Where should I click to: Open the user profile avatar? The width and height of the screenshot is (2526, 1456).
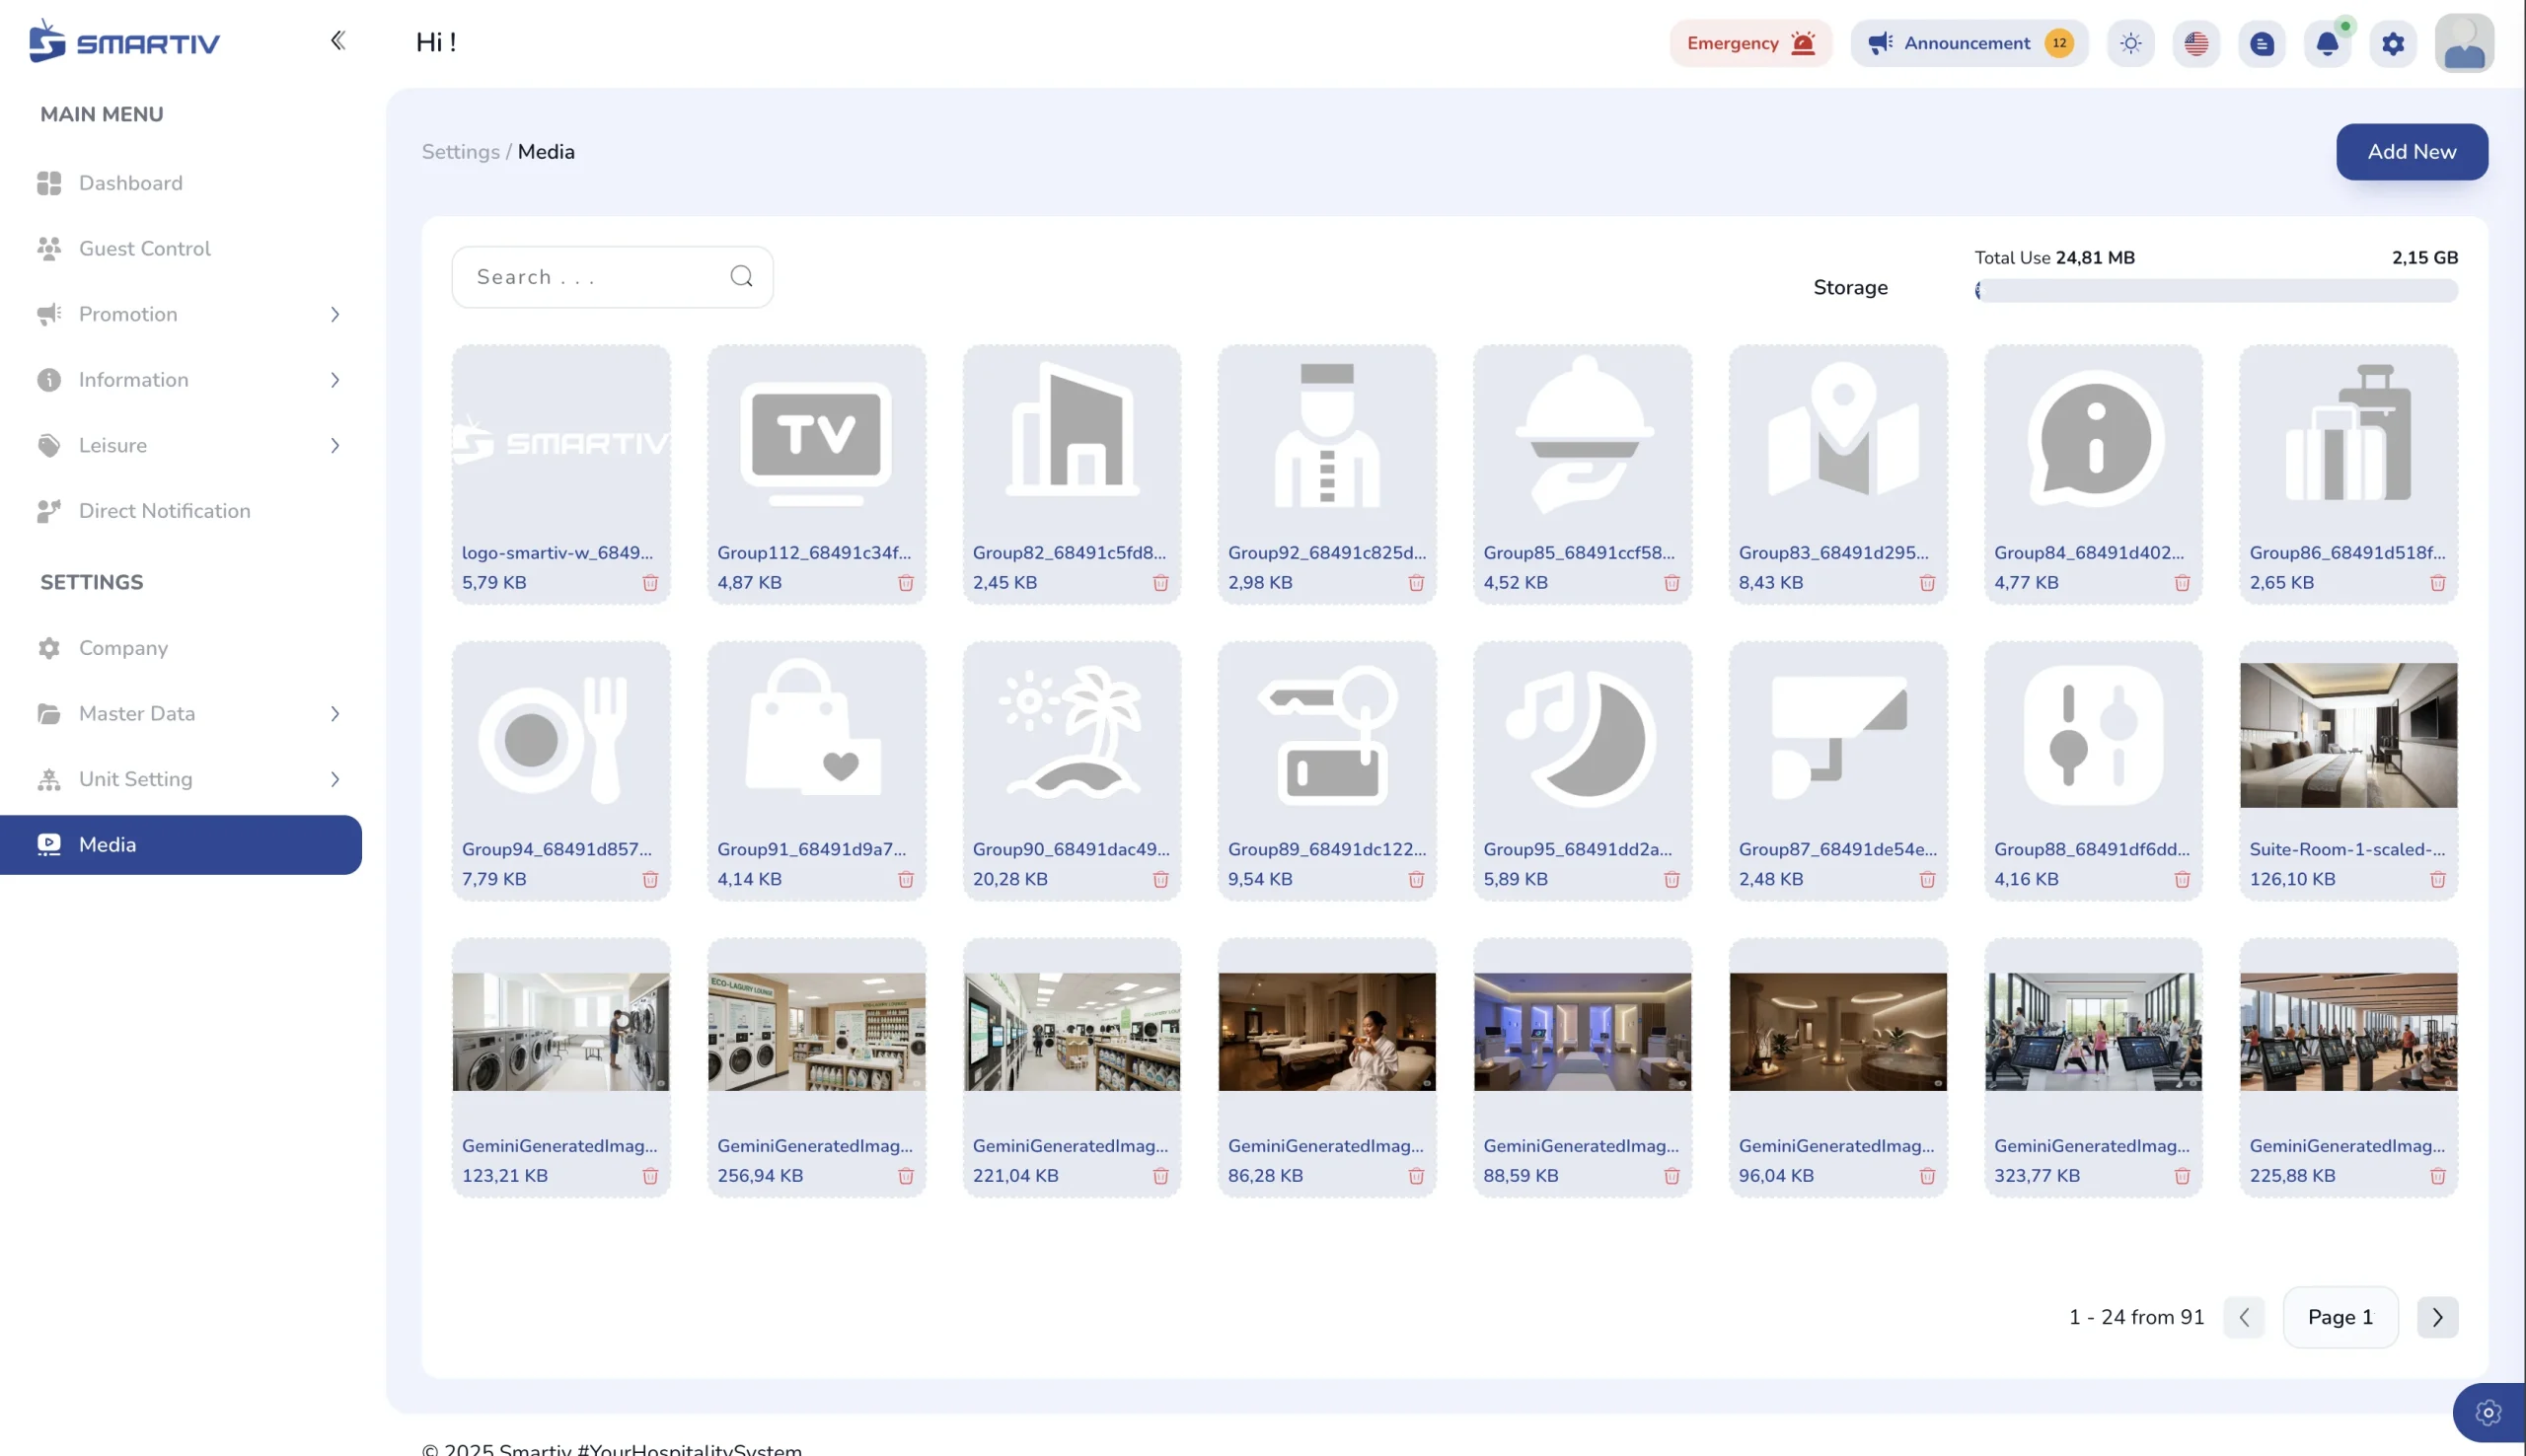tap(2464, 43)
